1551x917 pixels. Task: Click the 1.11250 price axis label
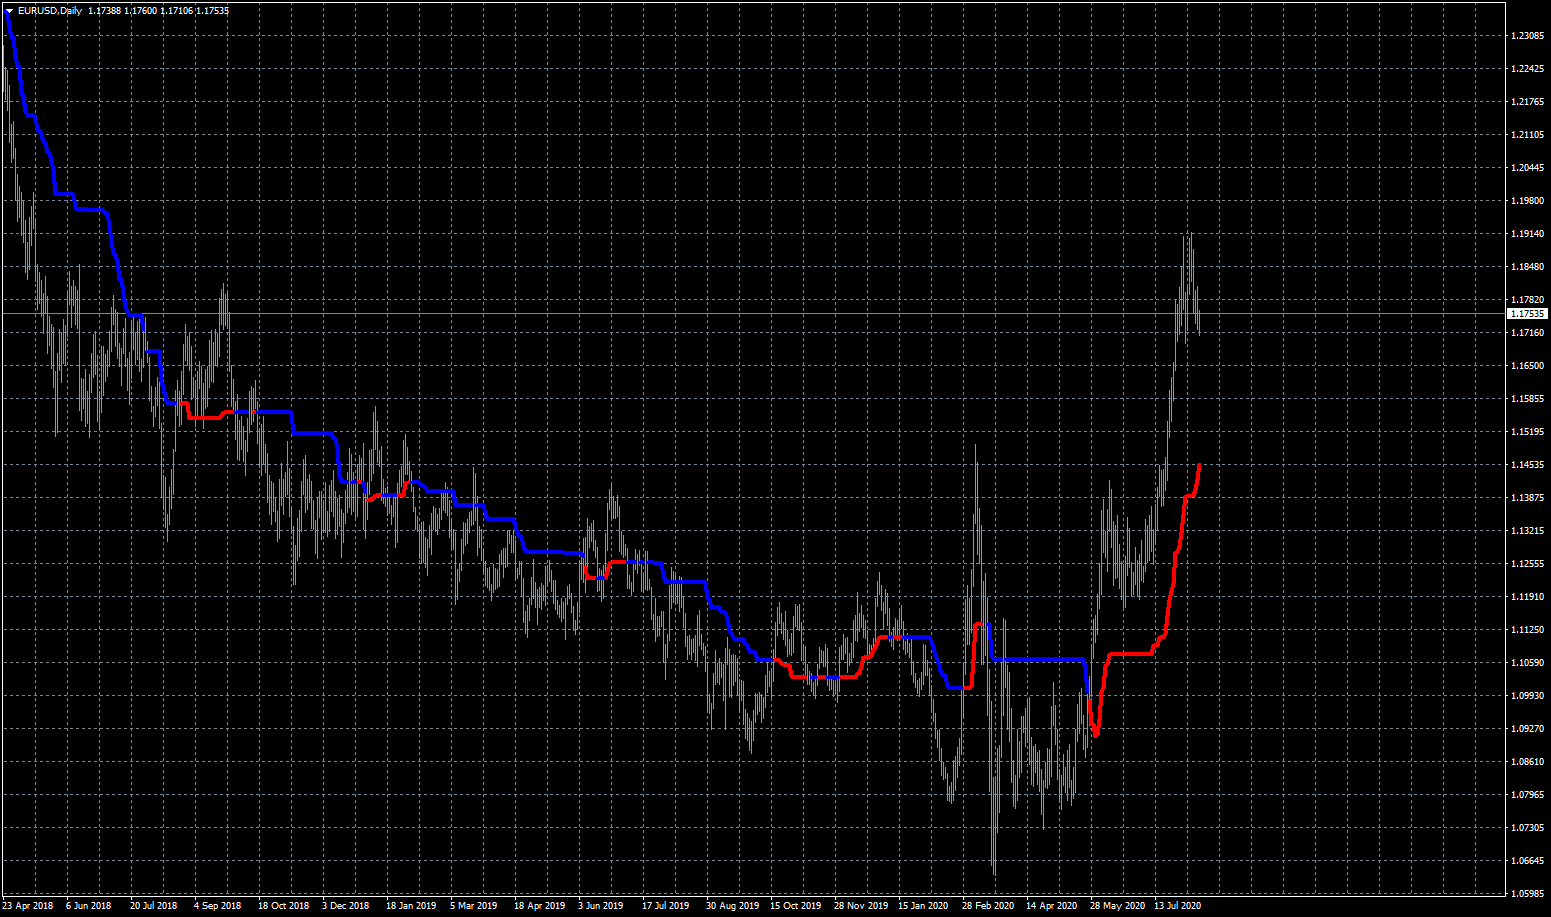[x=1527, y=630]
